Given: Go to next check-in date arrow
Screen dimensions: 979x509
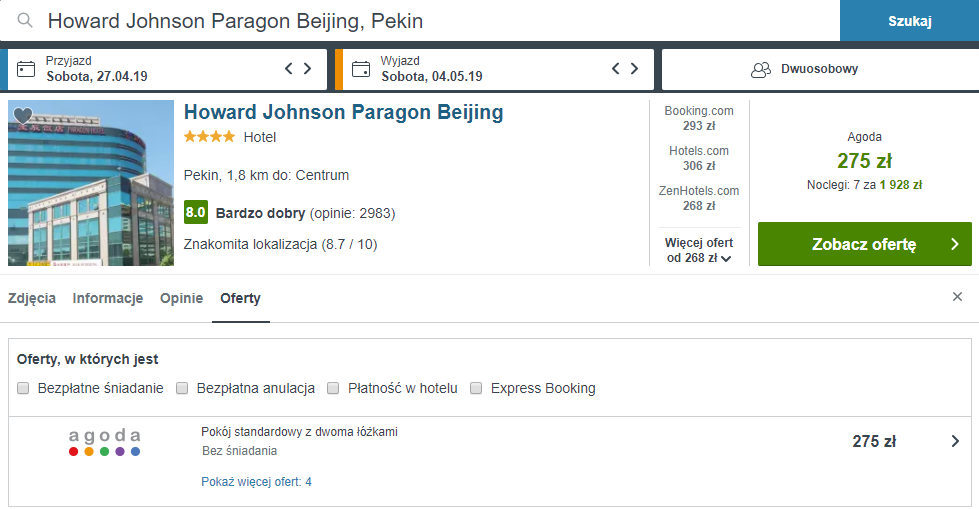Looking at the screenshot, I should pyautogui.click(x=308, y=69).
